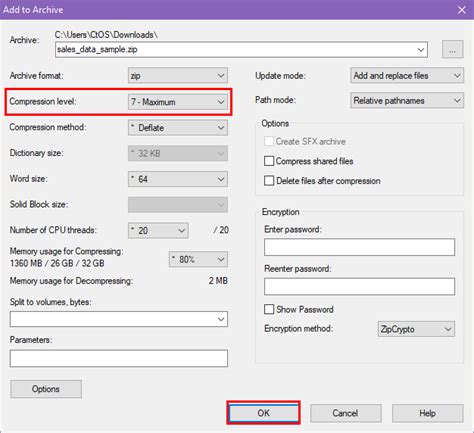474x433 pixels.
Task: Expand the Compression level dropdown
Action: coord(178,102)
